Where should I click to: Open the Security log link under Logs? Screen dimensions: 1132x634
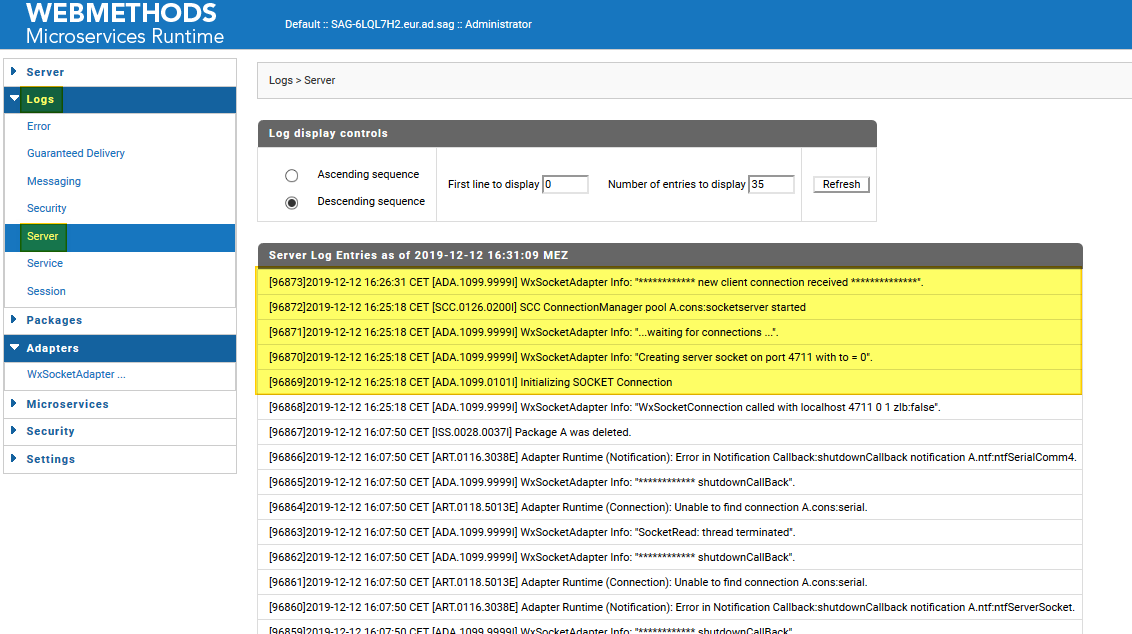click(x=47, y=208)
